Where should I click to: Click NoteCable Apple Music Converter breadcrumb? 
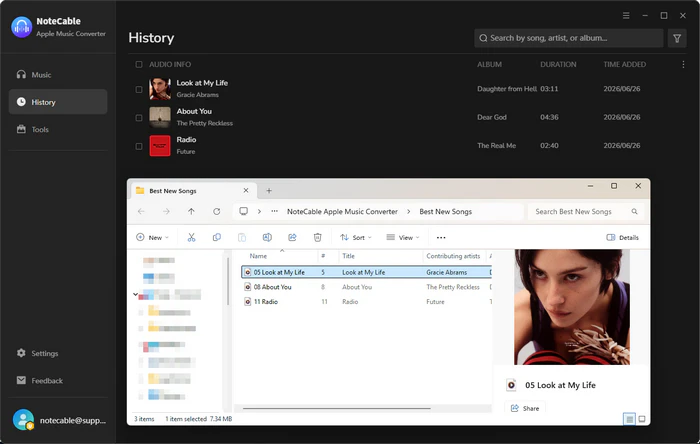click(x=342, y=212)
